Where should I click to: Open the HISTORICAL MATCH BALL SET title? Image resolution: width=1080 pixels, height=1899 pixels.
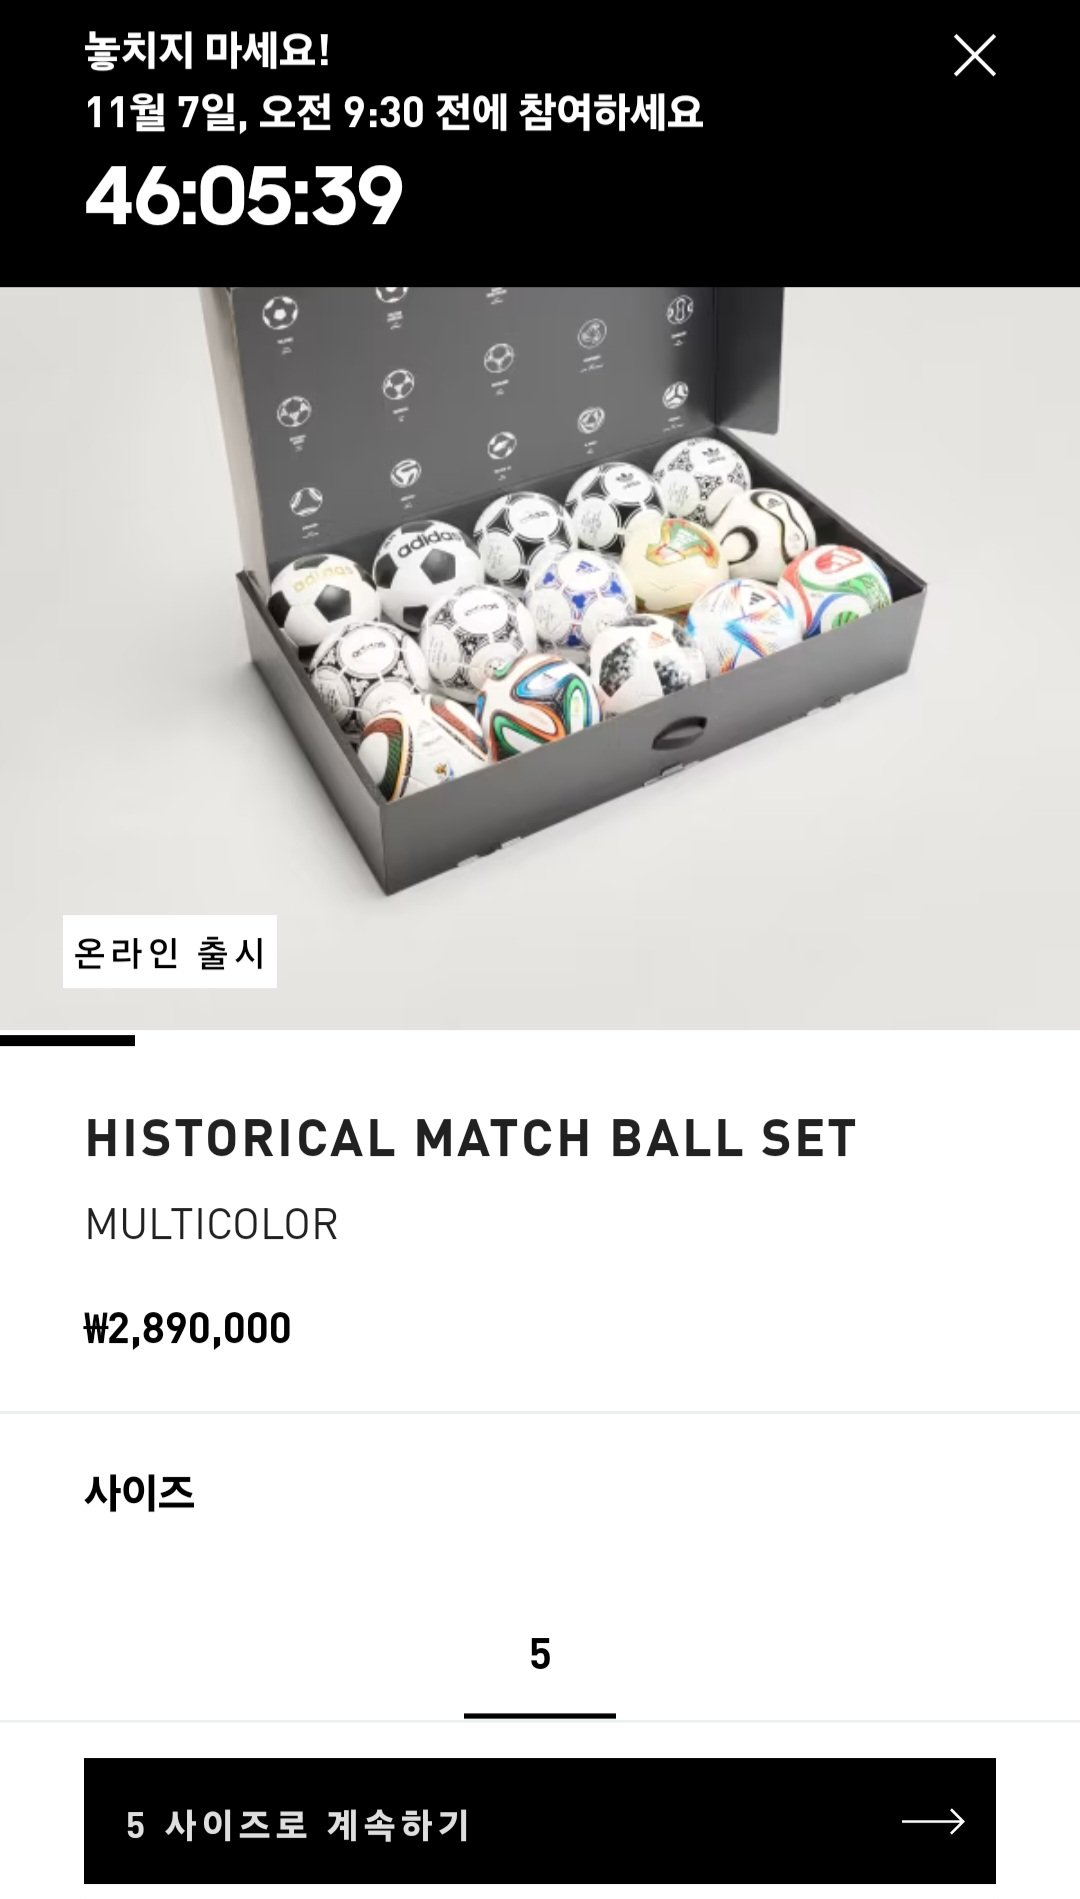(471, 1138)
